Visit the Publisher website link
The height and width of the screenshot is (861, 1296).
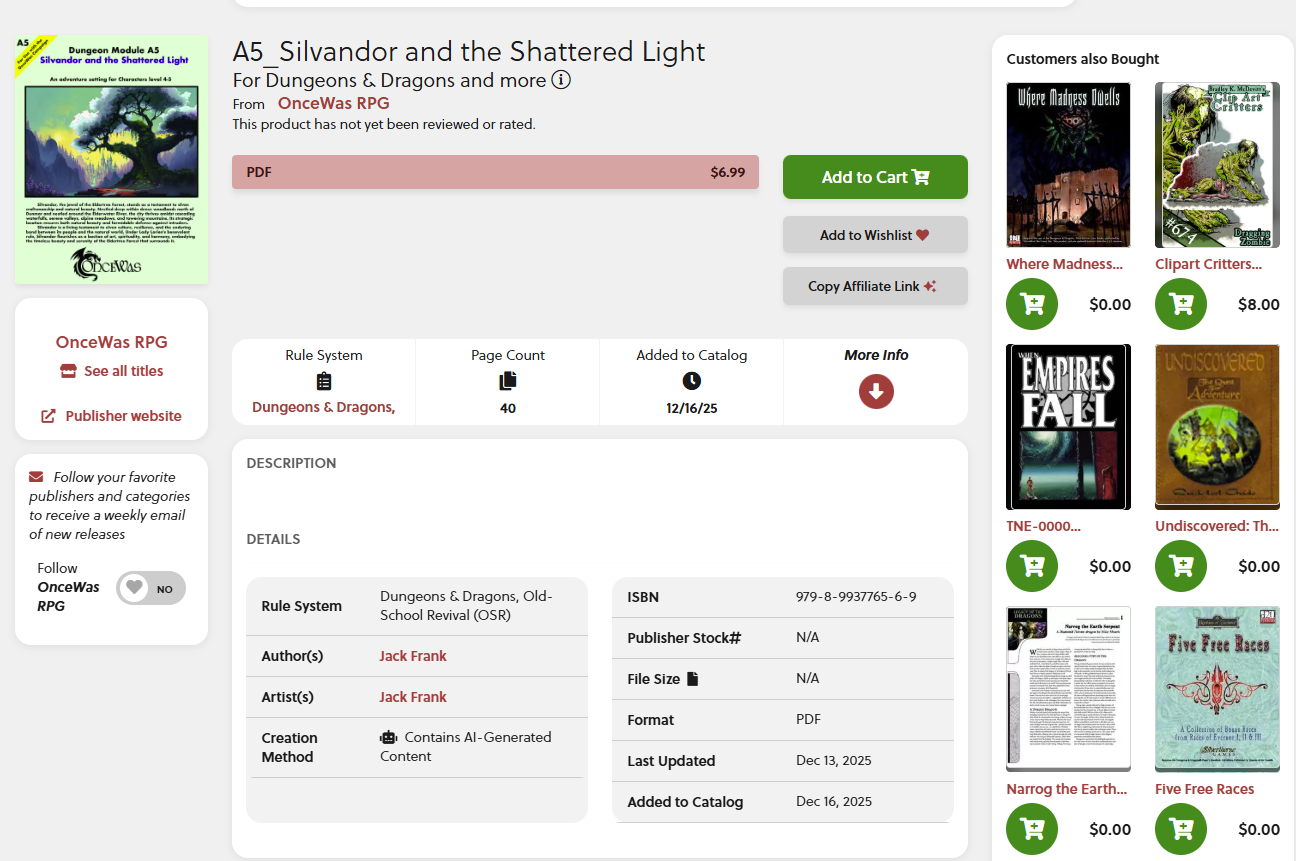112,416
